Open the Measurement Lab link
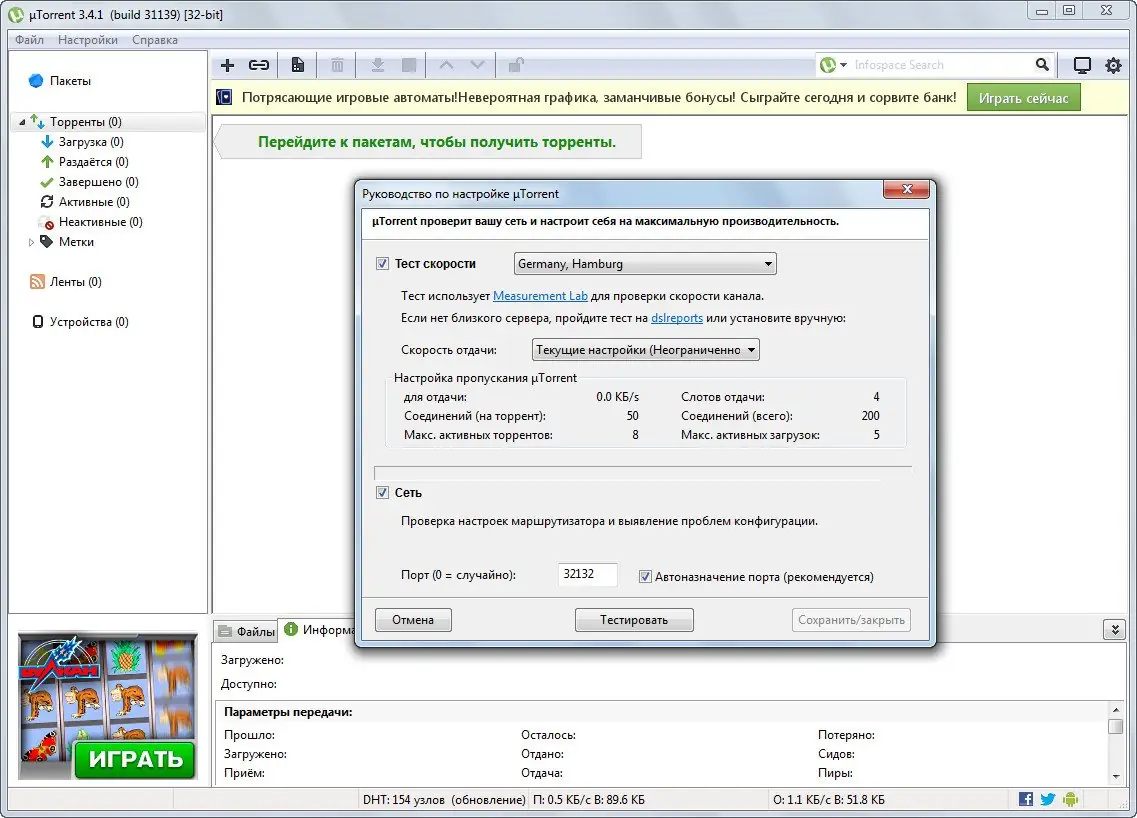1137x818 pixels. pos(540,296)
